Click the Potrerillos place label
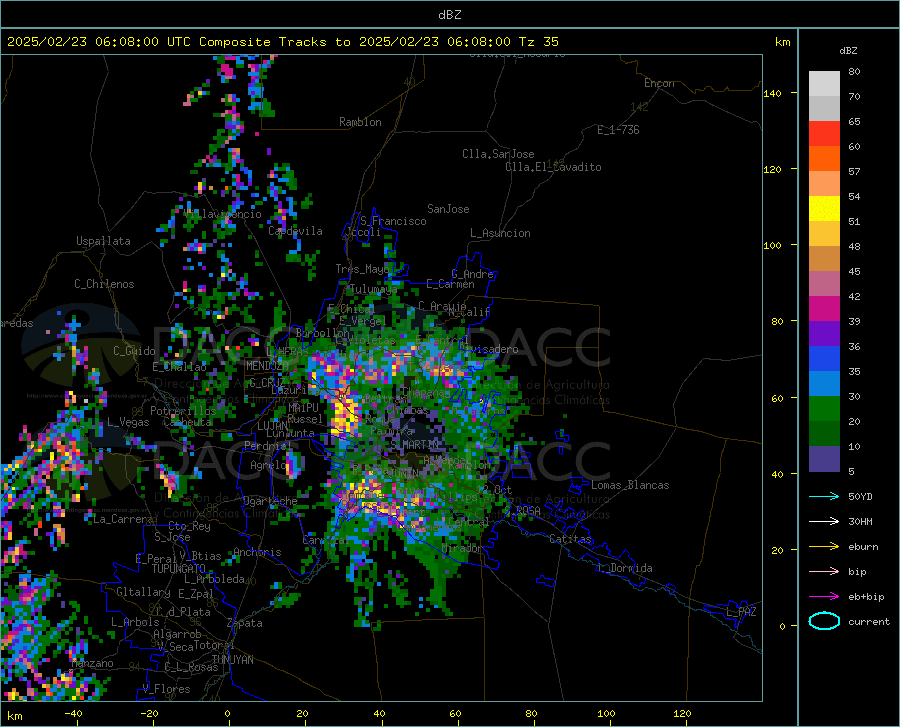900x727 pixels. (183, 411)
